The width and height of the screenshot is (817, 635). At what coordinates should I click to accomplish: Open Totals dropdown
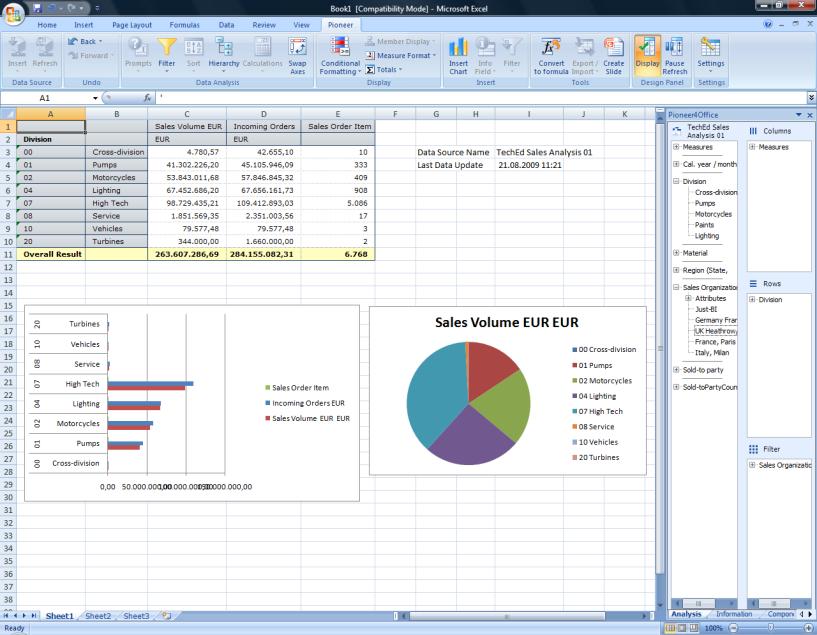(x=383, y=69)
